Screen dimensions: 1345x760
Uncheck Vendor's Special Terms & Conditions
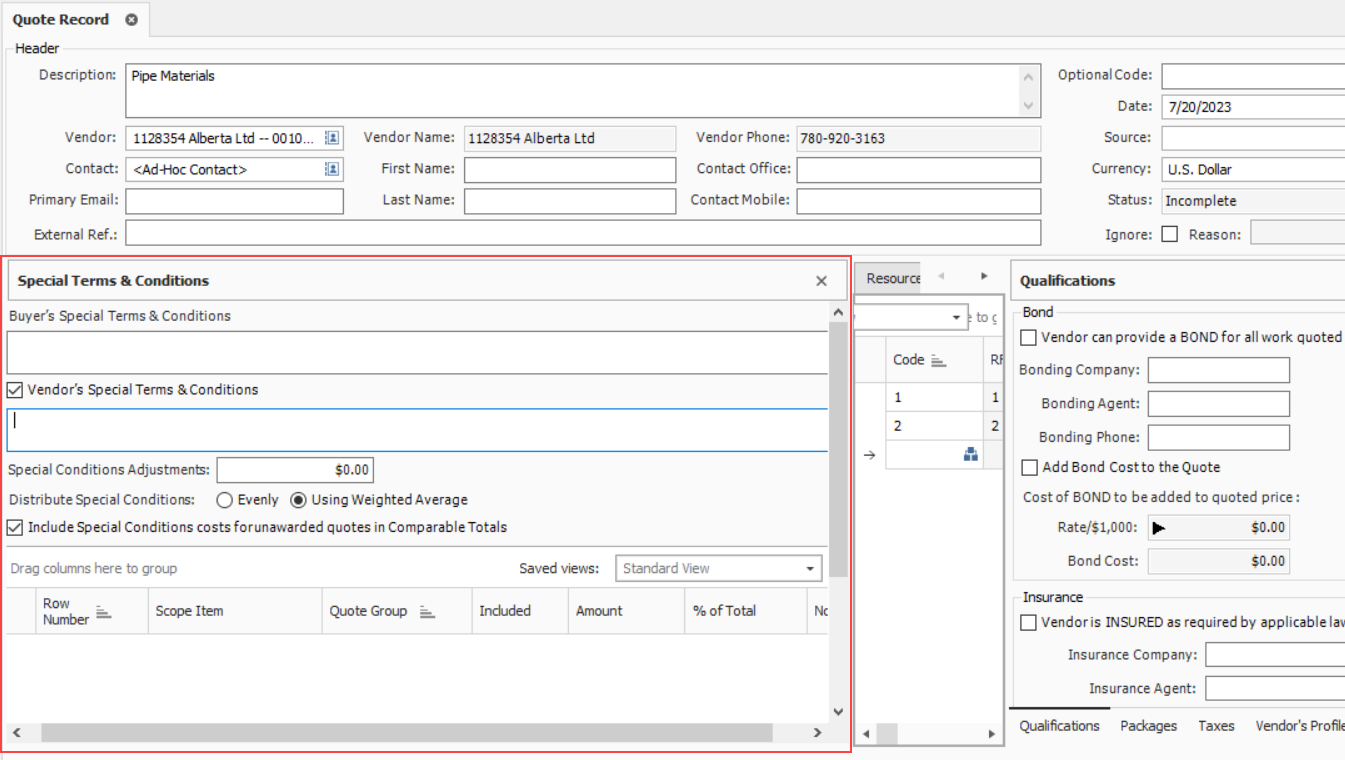[x=15, y=390]
